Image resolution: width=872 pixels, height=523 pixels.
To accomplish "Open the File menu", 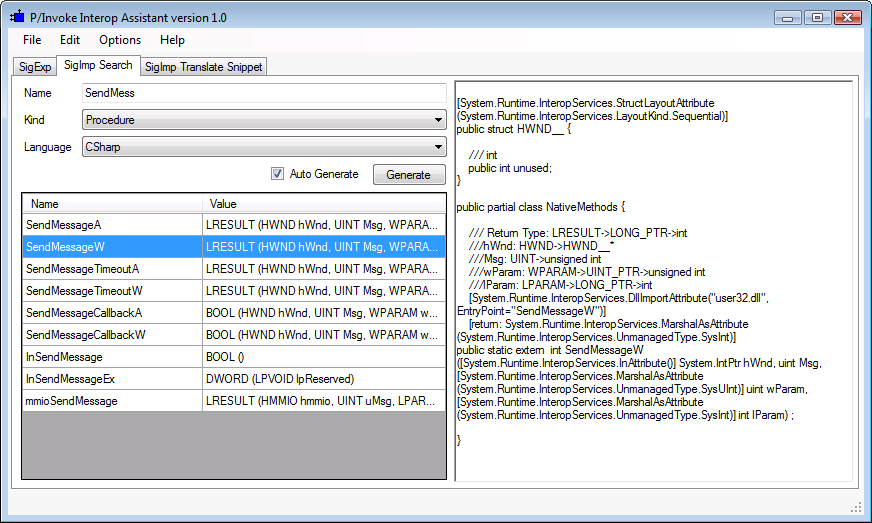I will click(x=32, y=40).
